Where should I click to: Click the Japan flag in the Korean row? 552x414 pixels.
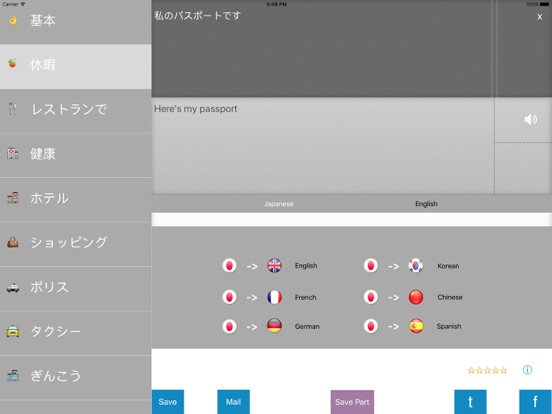tap(371, 266)
